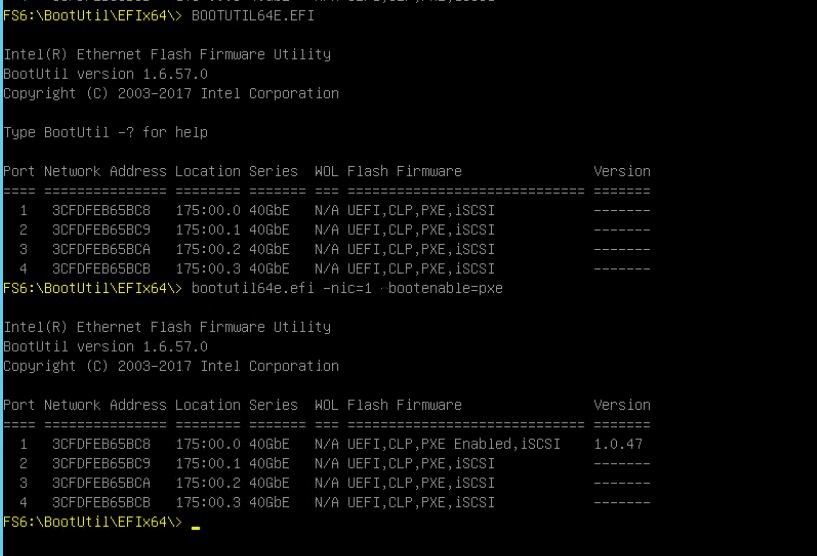817x556 pixels.
Task: Click the second Copyright Intel Corporation line
Action: pyautogui.click(x=171, y=366)
